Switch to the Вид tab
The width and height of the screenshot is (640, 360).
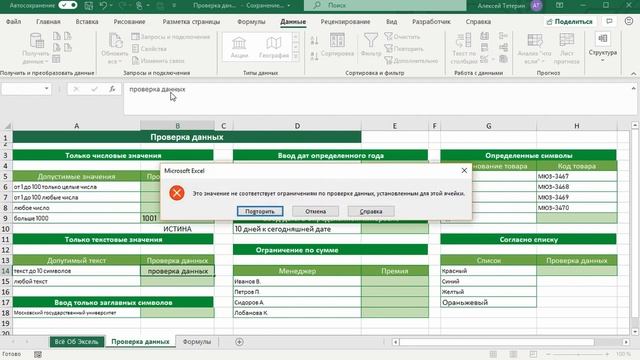point(391,22)
